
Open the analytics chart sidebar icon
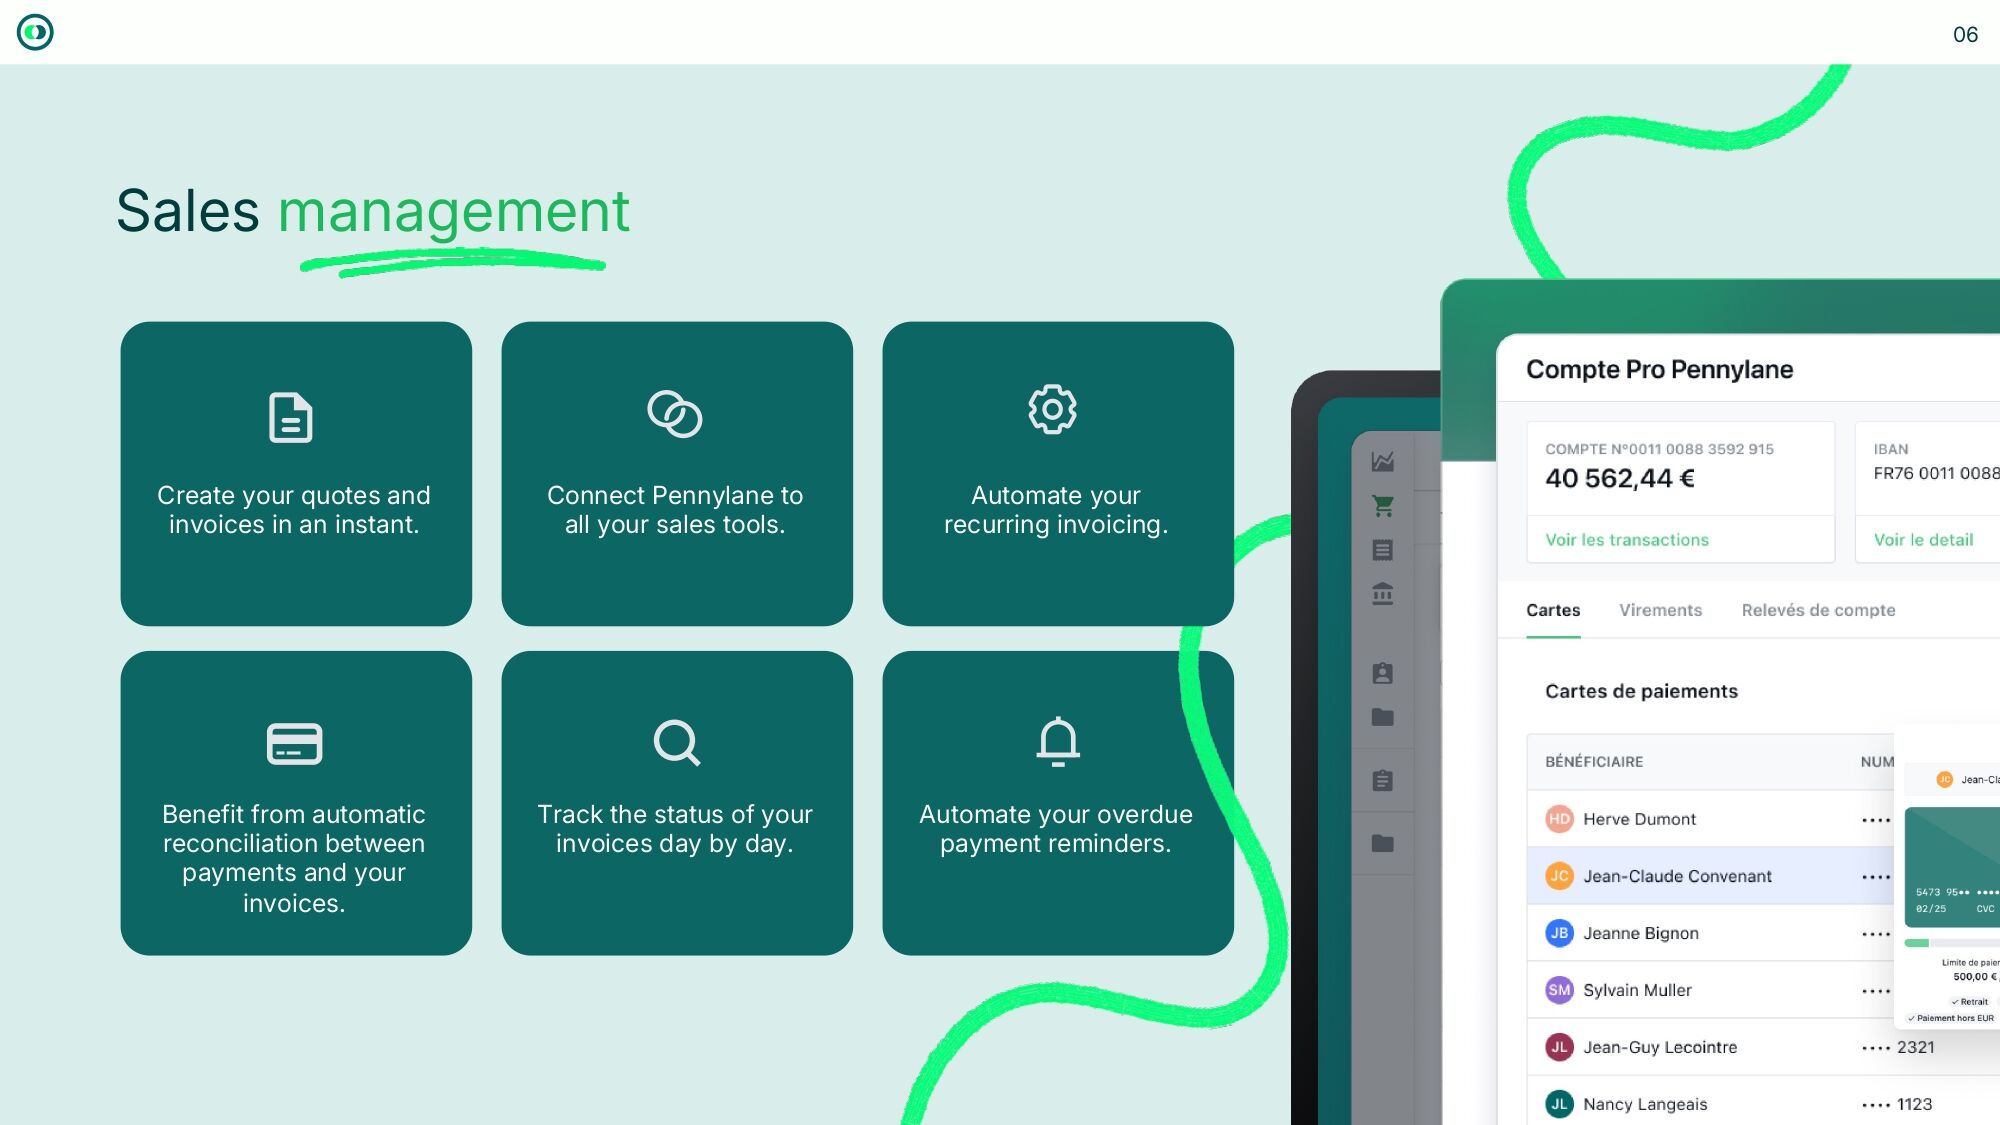click(1383, 462)
